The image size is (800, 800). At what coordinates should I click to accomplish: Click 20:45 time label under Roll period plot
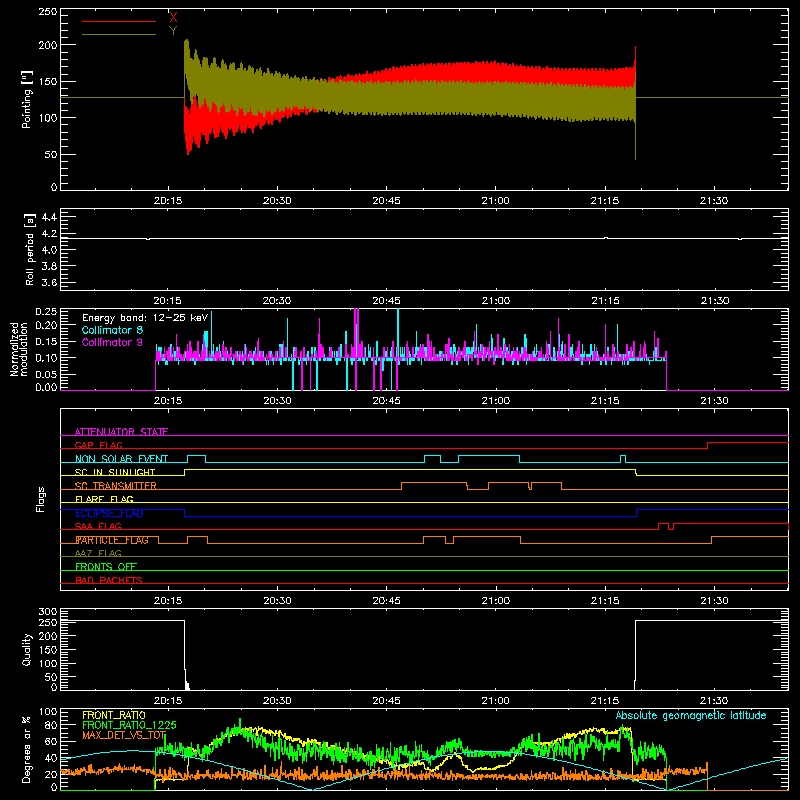(386, 301)
